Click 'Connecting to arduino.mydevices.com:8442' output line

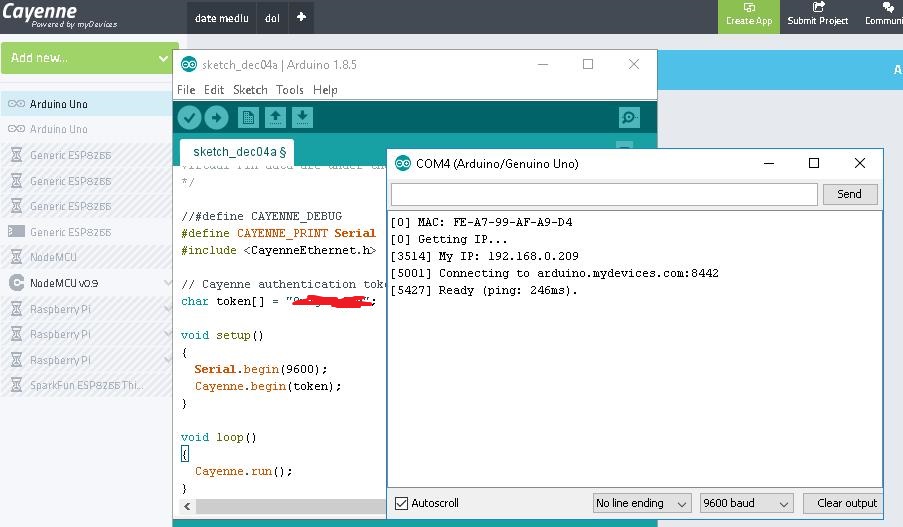coord(555,273)
